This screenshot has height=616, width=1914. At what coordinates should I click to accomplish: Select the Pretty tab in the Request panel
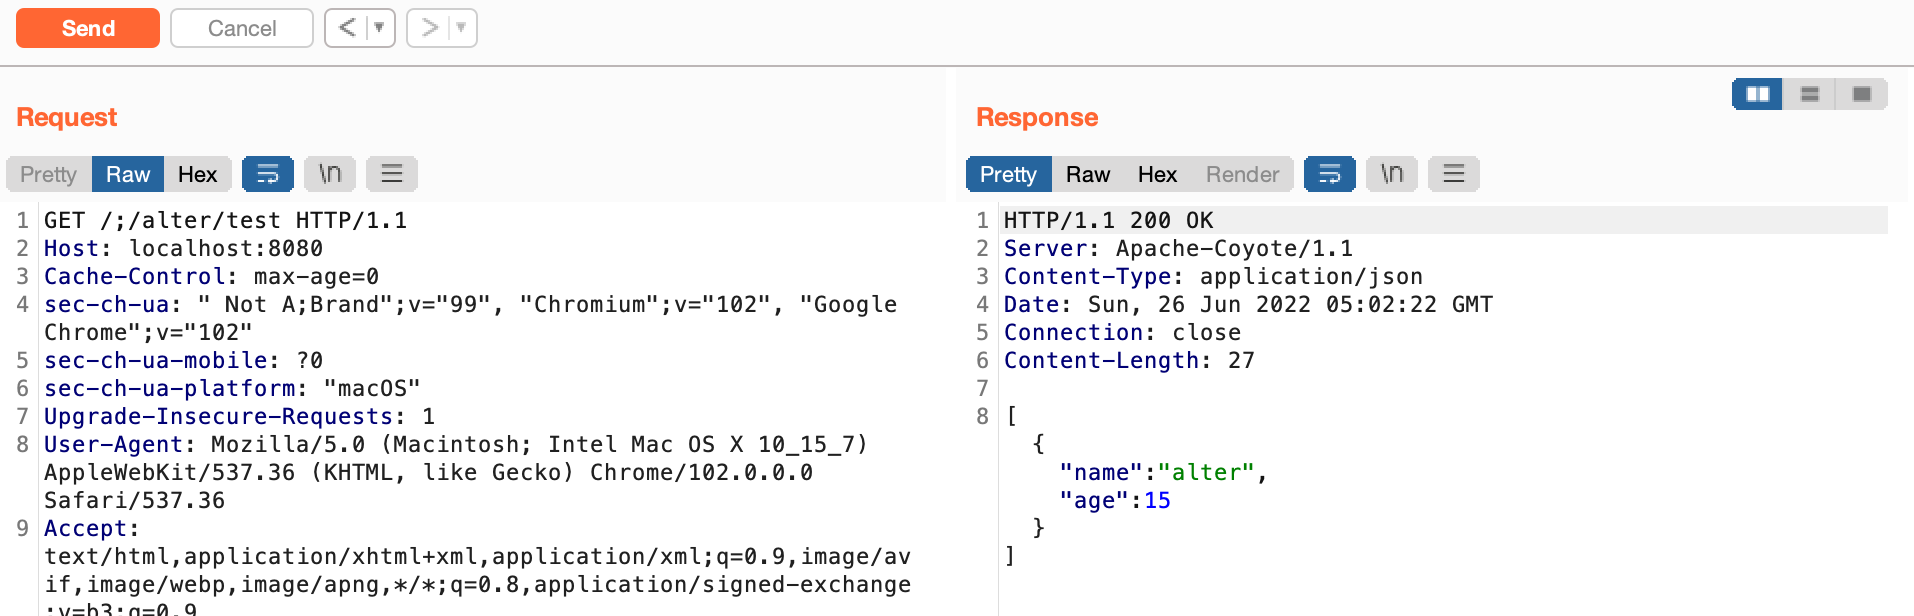click(x=48, y=174)
